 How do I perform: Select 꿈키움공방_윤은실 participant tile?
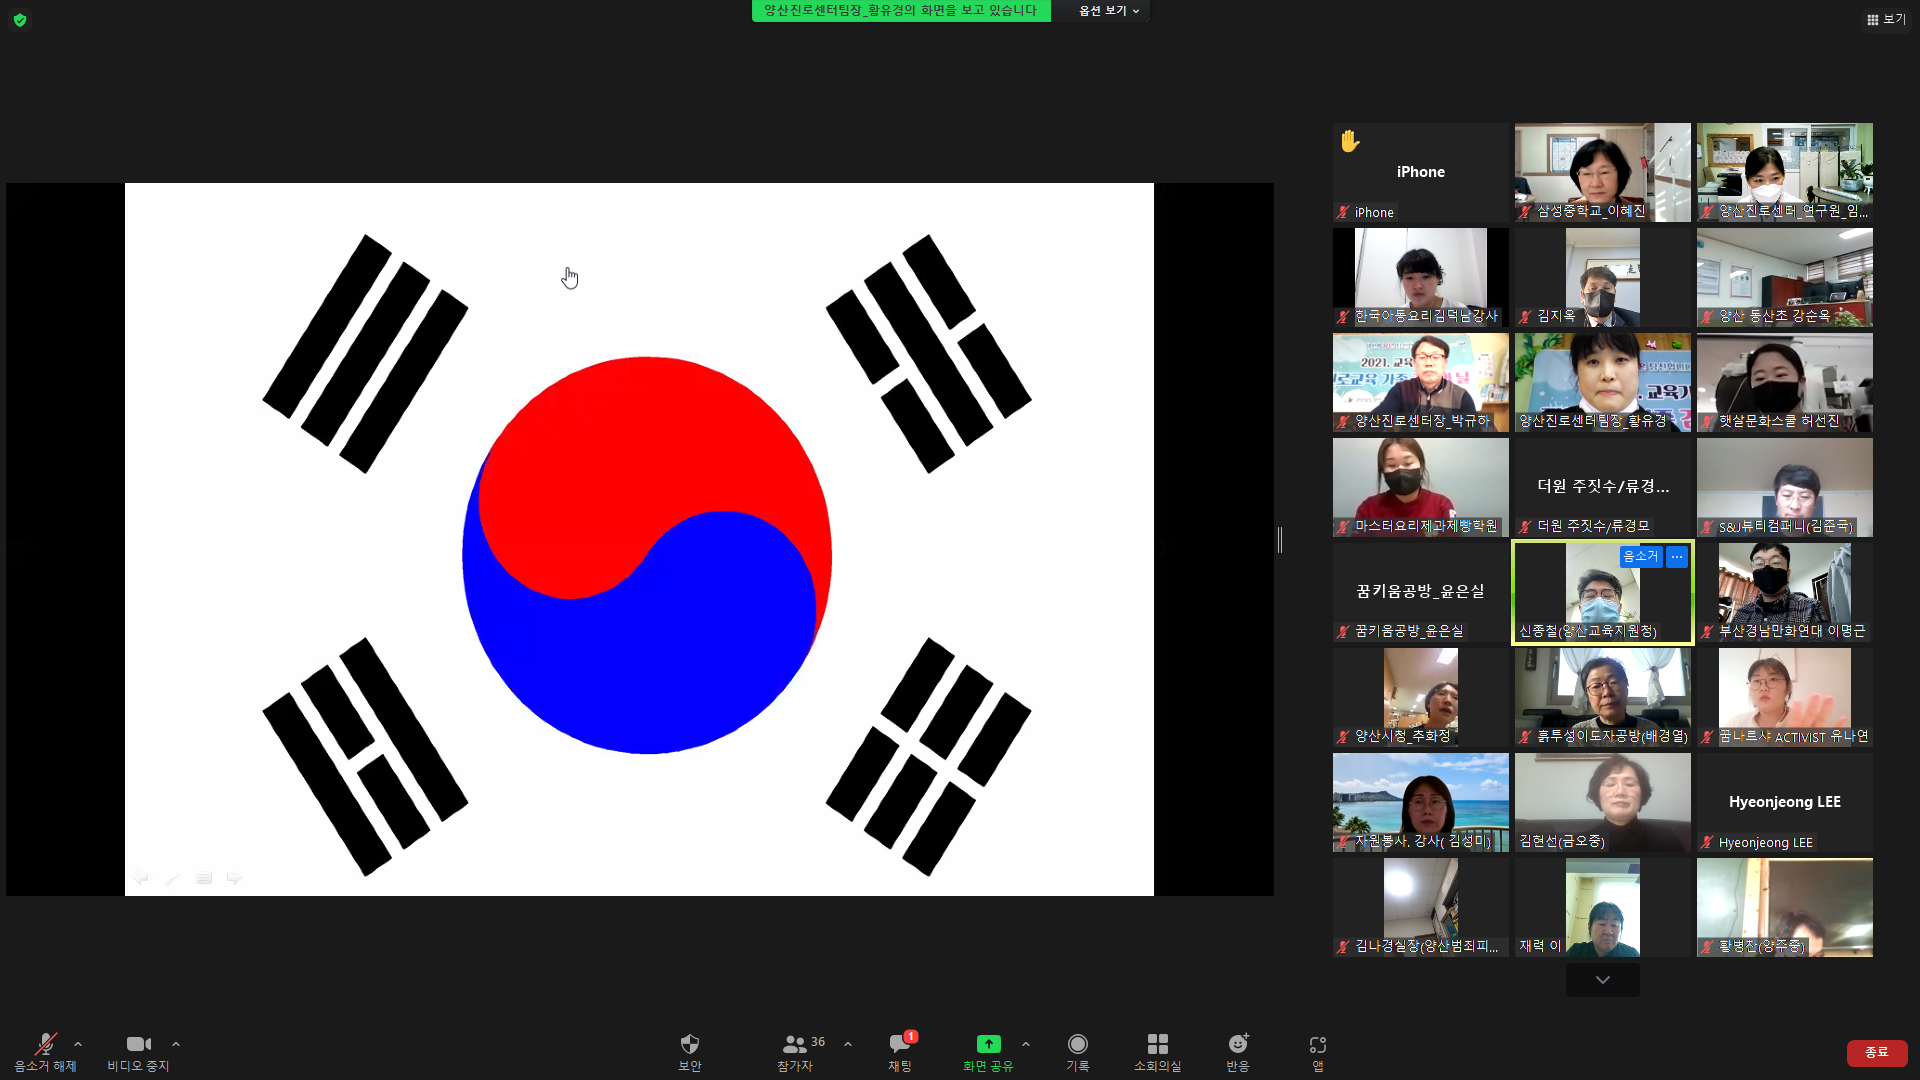[1420, 592]
